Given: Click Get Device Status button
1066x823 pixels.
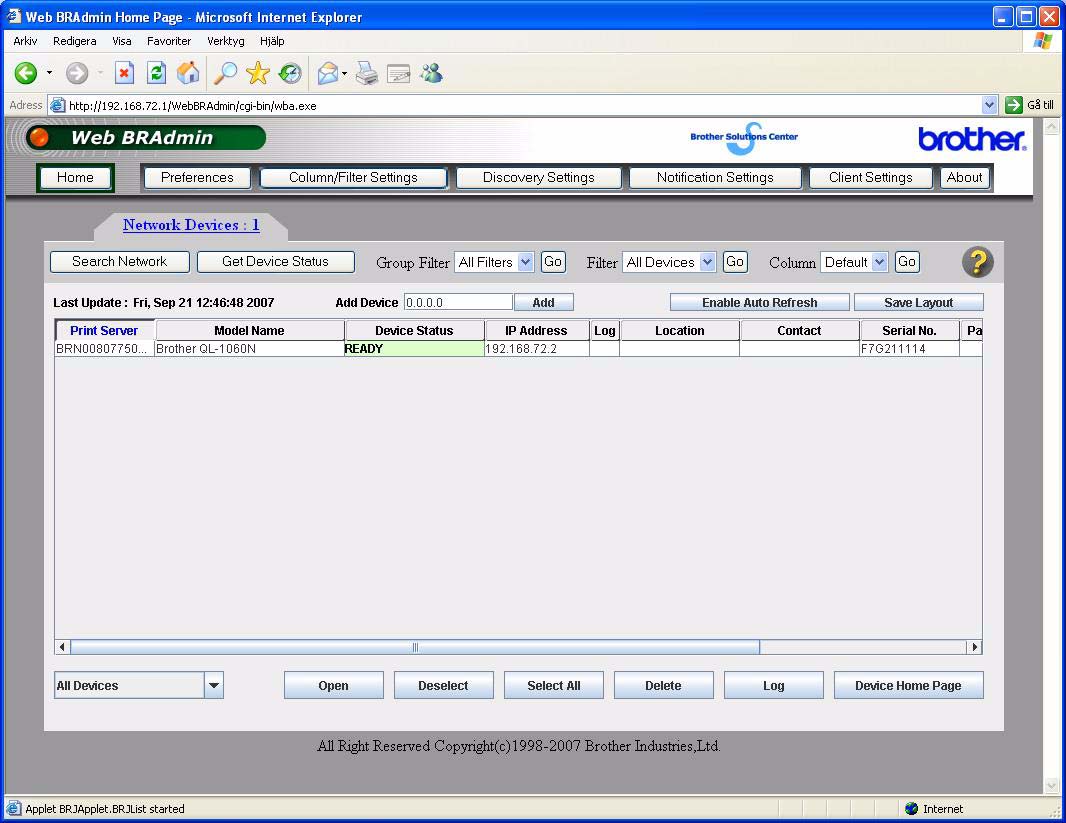Looking at the screenshot, I should click(x=275, y=262).
